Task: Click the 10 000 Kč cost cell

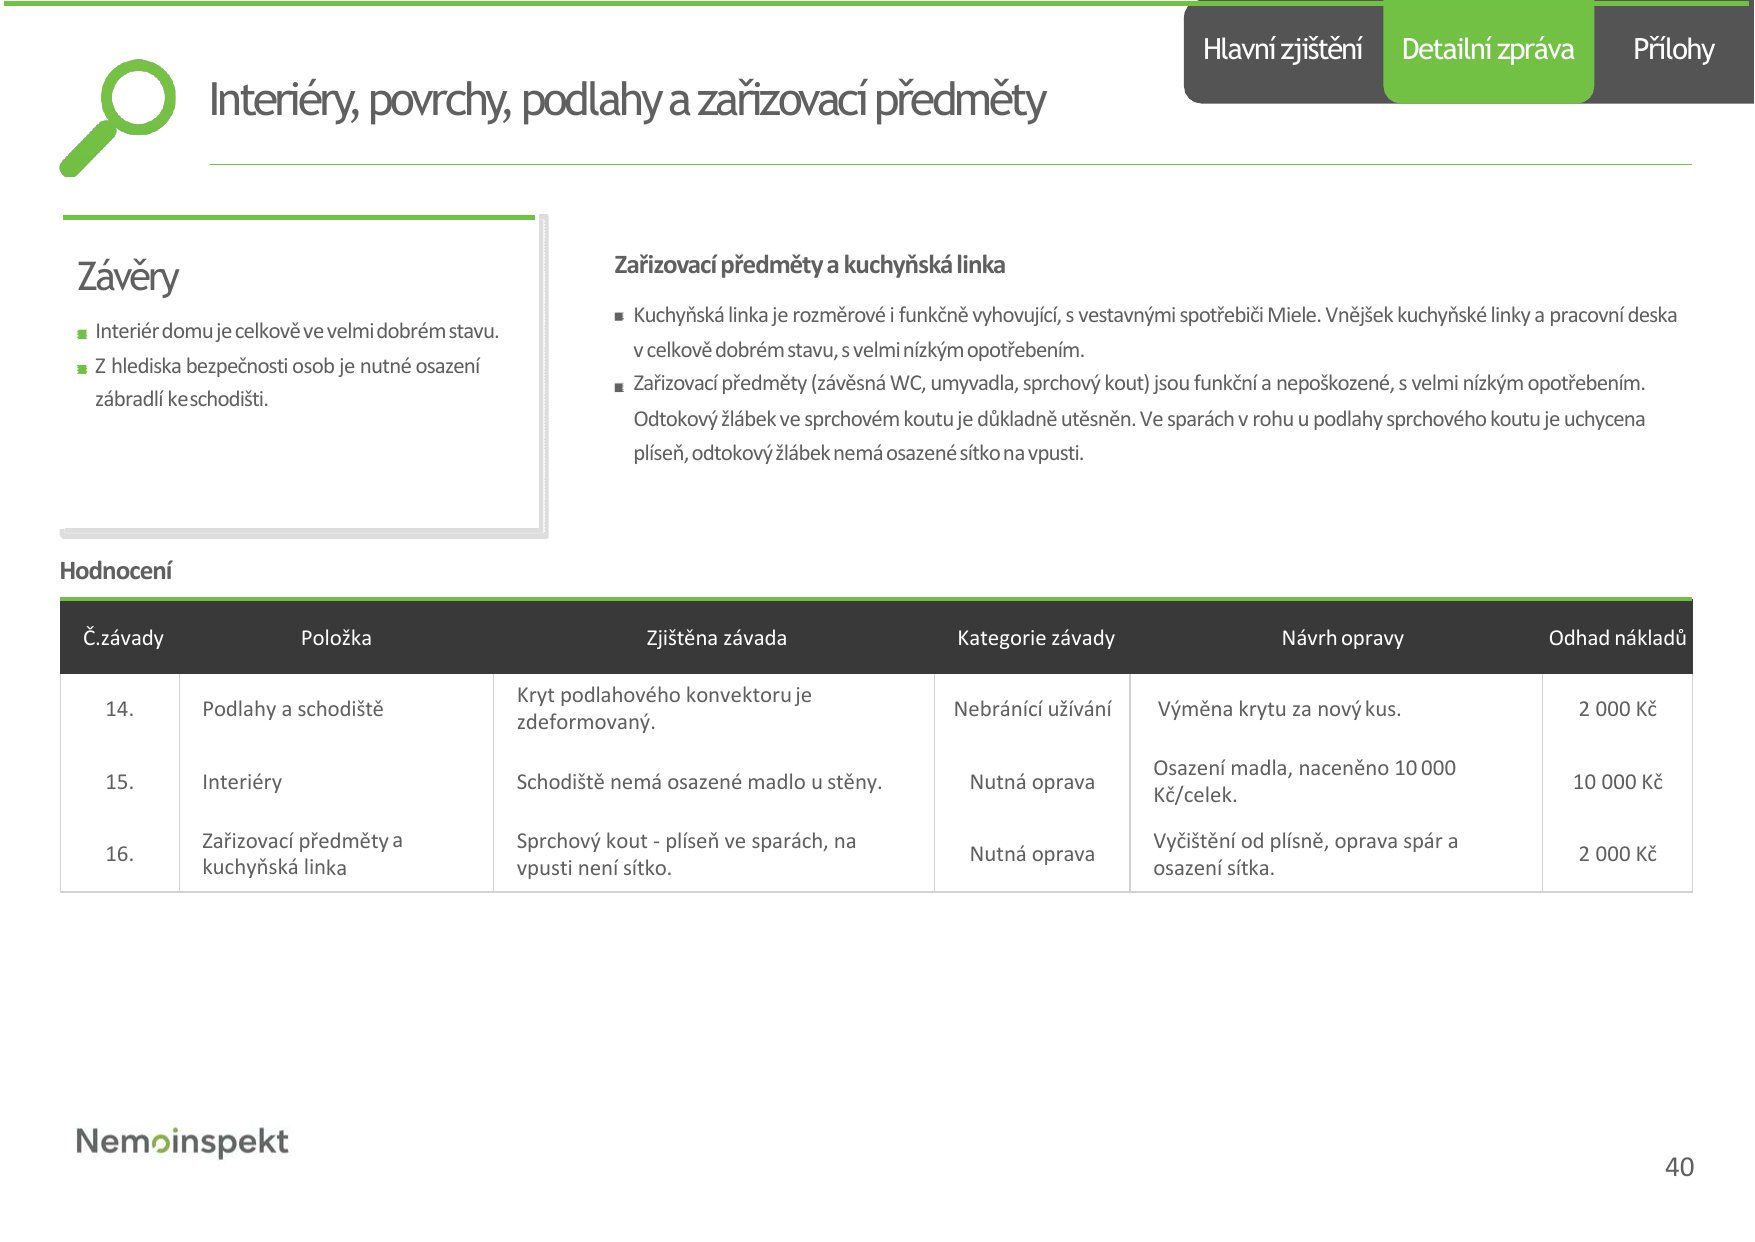Action: point(1617,782)
